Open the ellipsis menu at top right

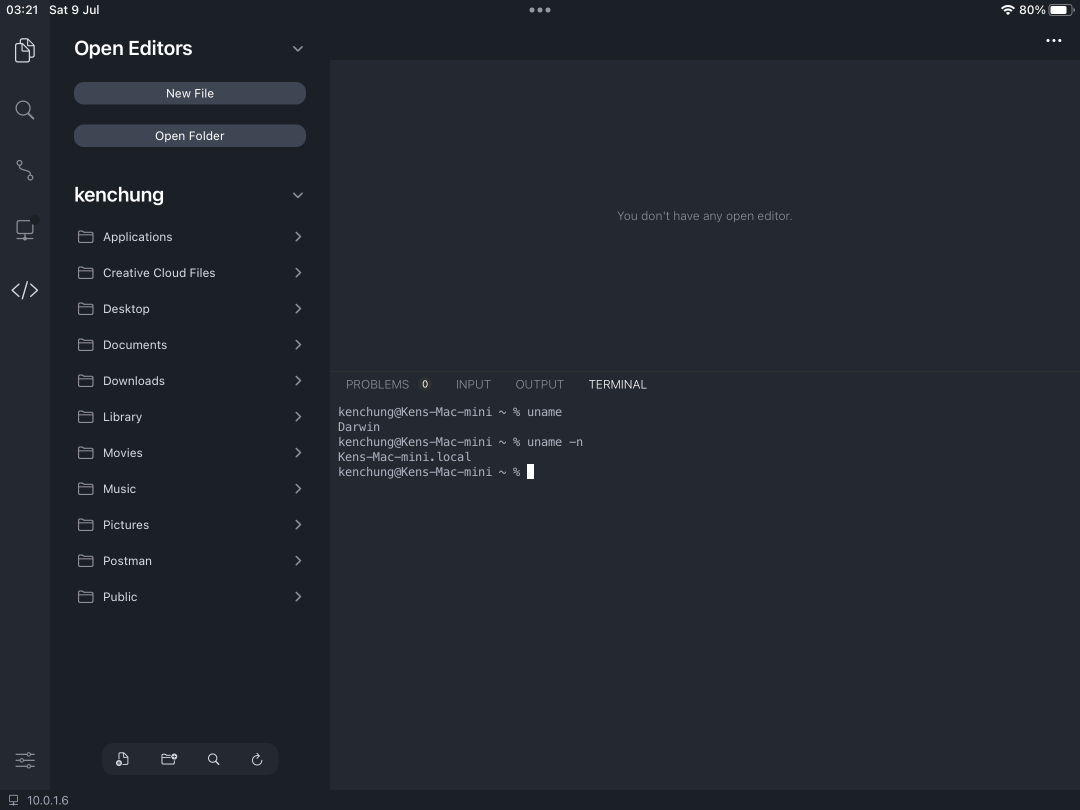tap(1053, 40)
